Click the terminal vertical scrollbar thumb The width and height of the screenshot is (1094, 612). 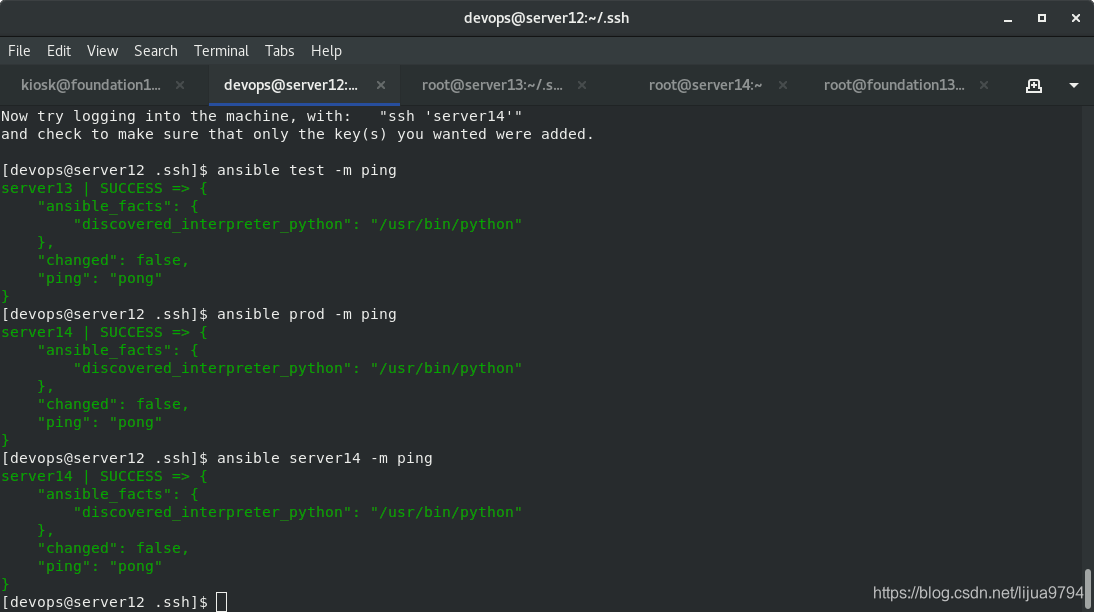1088,590
